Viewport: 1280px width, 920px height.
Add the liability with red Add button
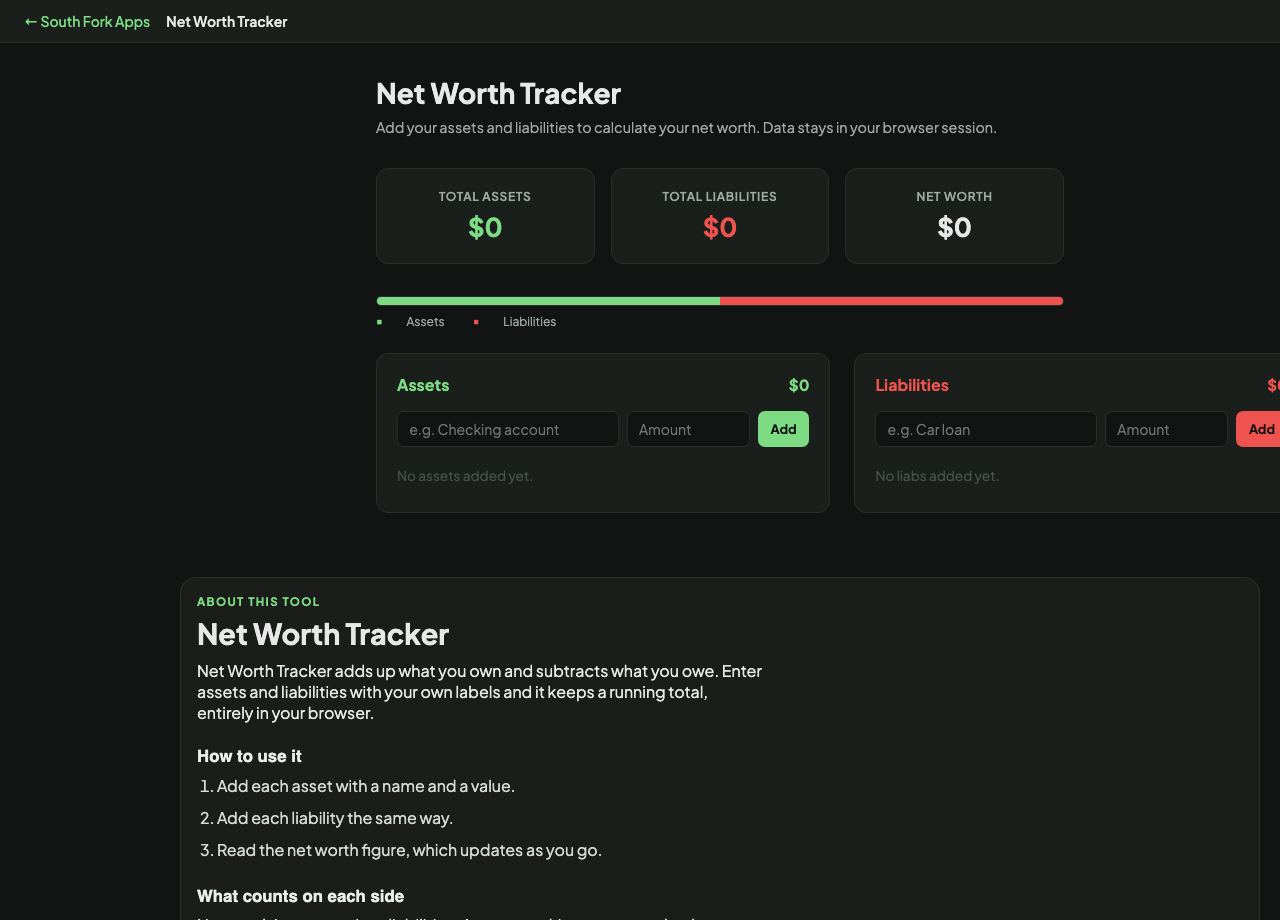pyautogui.click(x=1258, y=429)
